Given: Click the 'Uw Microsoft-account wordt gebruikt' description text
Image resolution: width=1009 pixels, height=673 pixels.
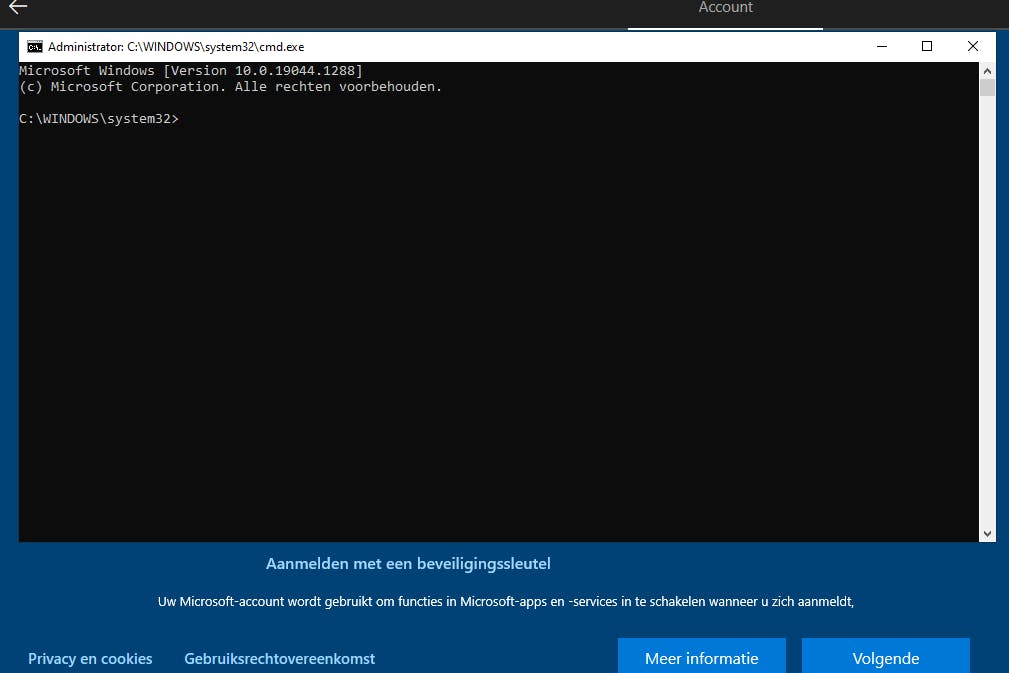Looking at the screenshot, I should [x=506, y=602].
